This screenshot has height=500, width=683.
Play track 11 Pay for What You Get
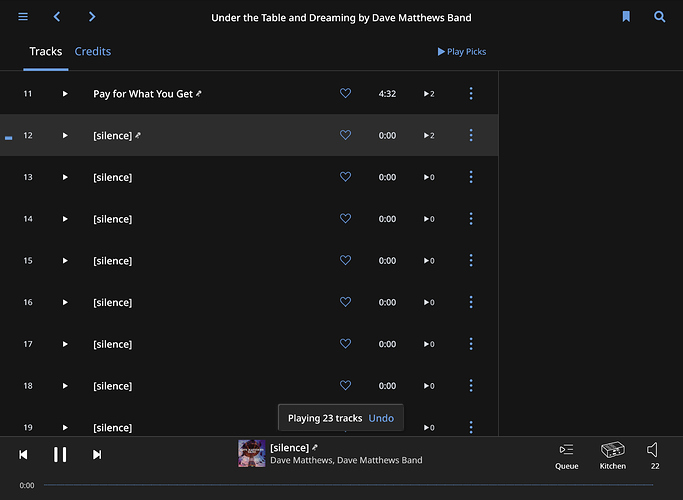click(65, 94)
